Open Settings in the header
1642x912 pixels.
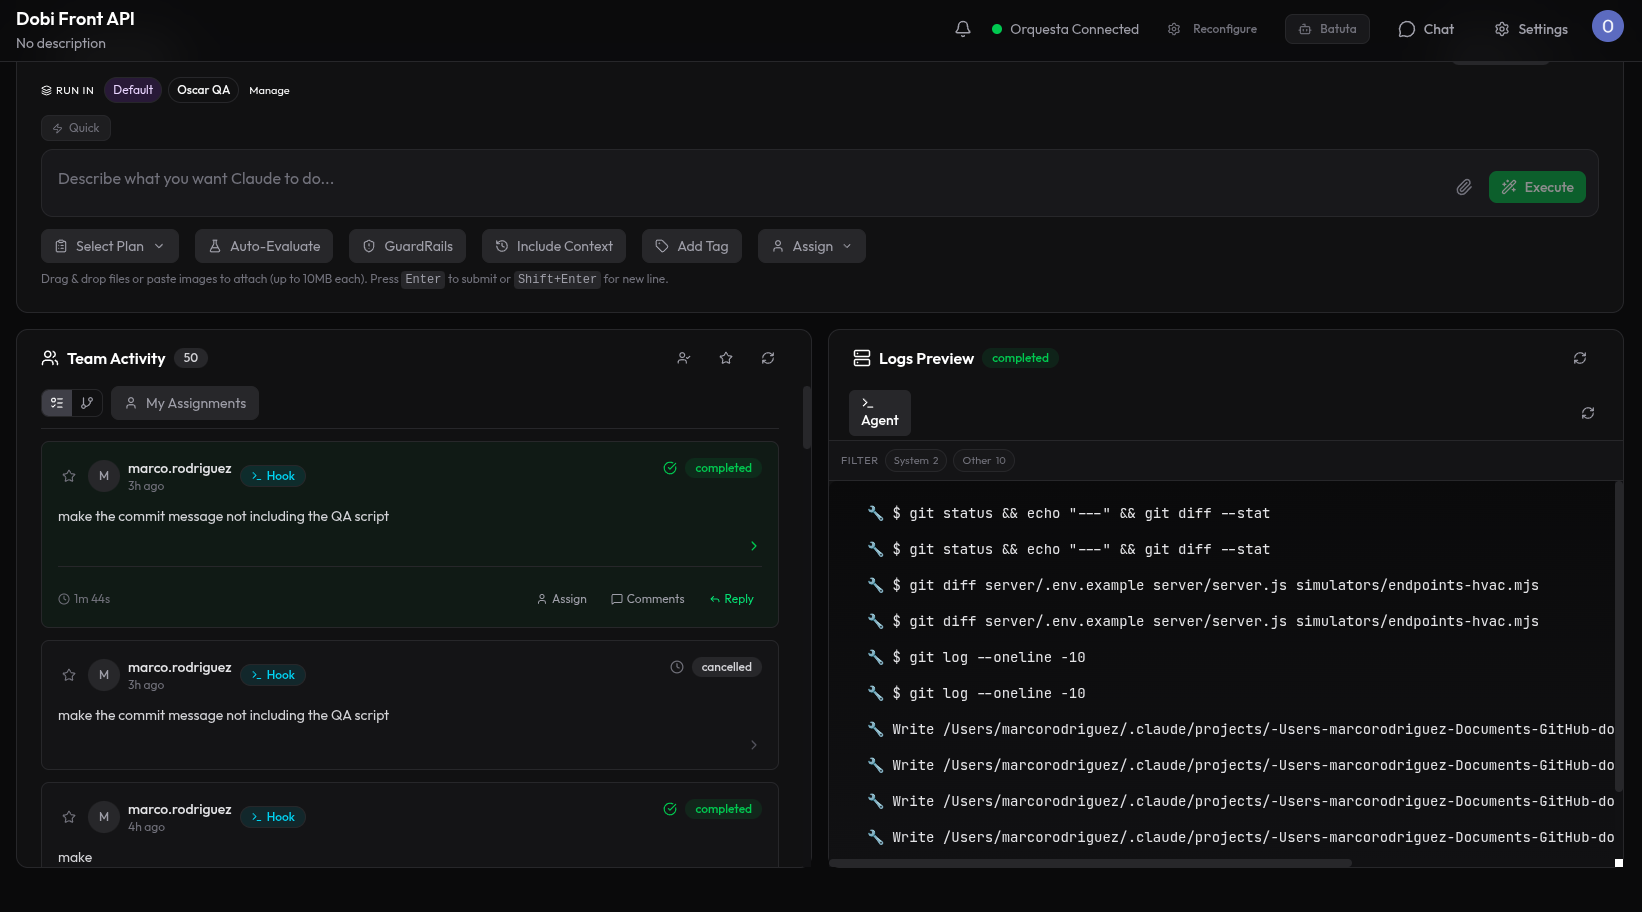1531,29
